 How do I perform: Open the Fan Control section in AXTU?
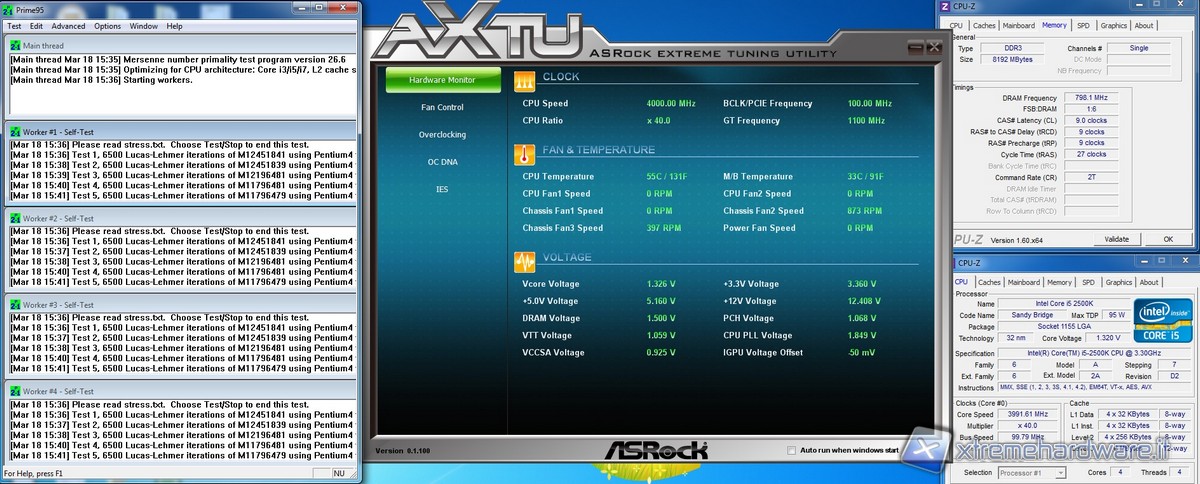coord(442,107)
